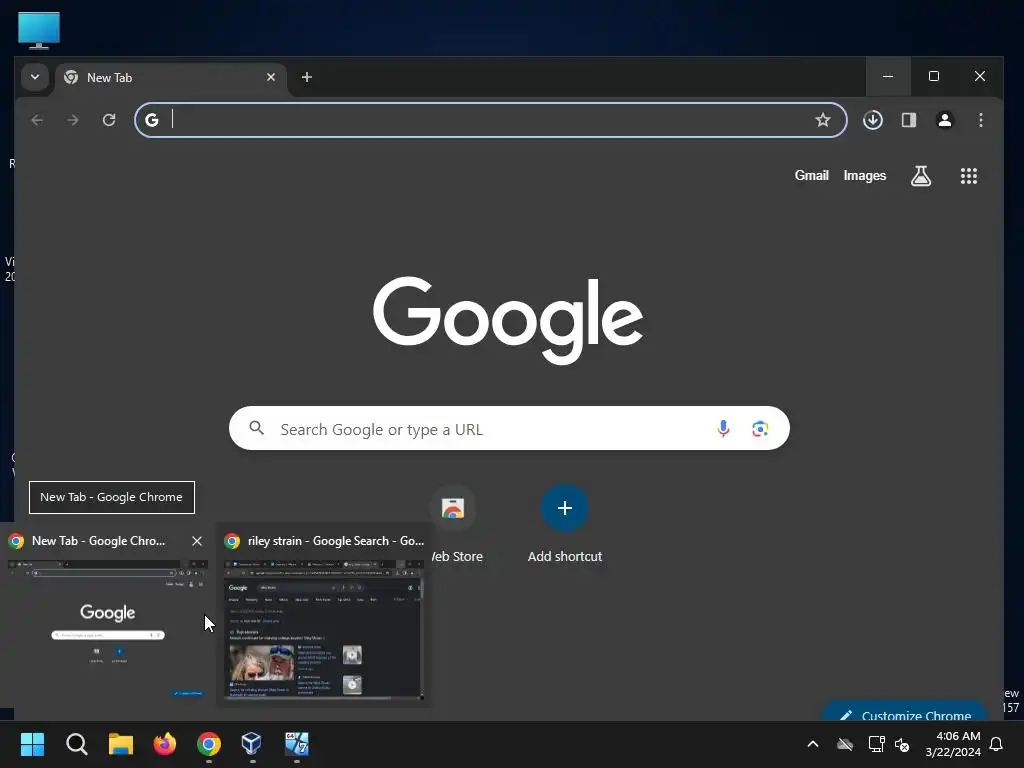Show hidden system tray icons
The width and height of the screenshot is (1024, 768).
tap(813, 744)
